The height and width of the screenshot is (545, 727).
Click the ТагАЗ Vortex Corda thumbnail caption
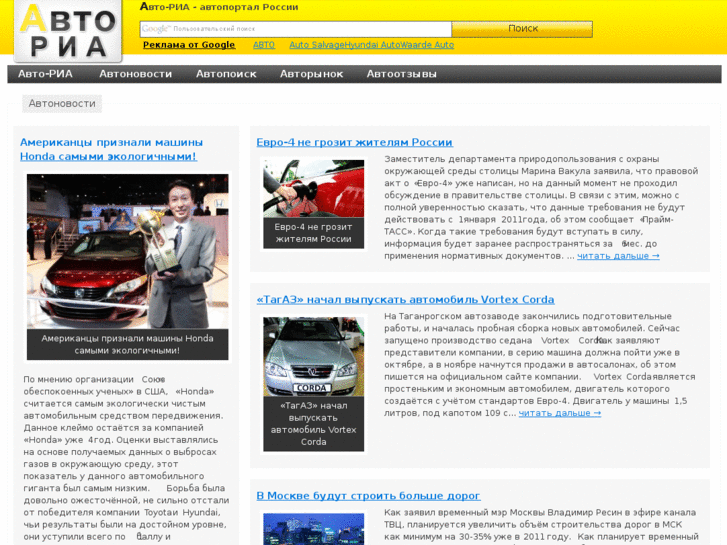coord(313,423)
